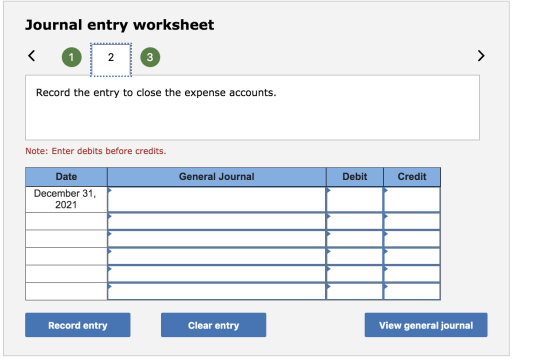Go to next entry using right chevron
560x360 pixels.
(x=481, y=56)
